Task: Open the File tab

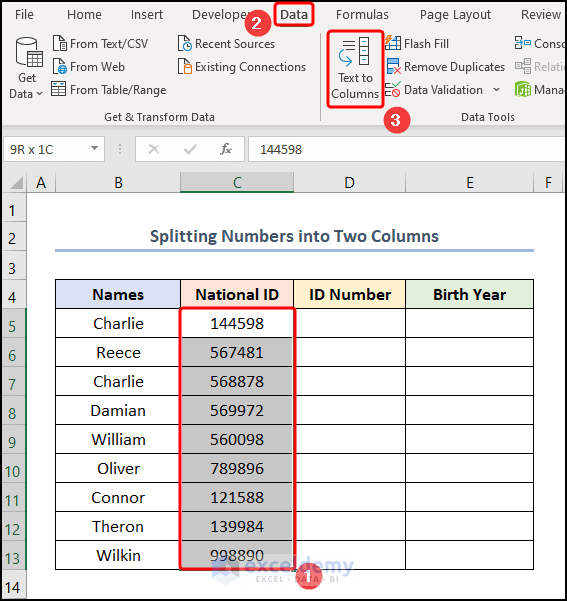Action: (x=24, y=15)
